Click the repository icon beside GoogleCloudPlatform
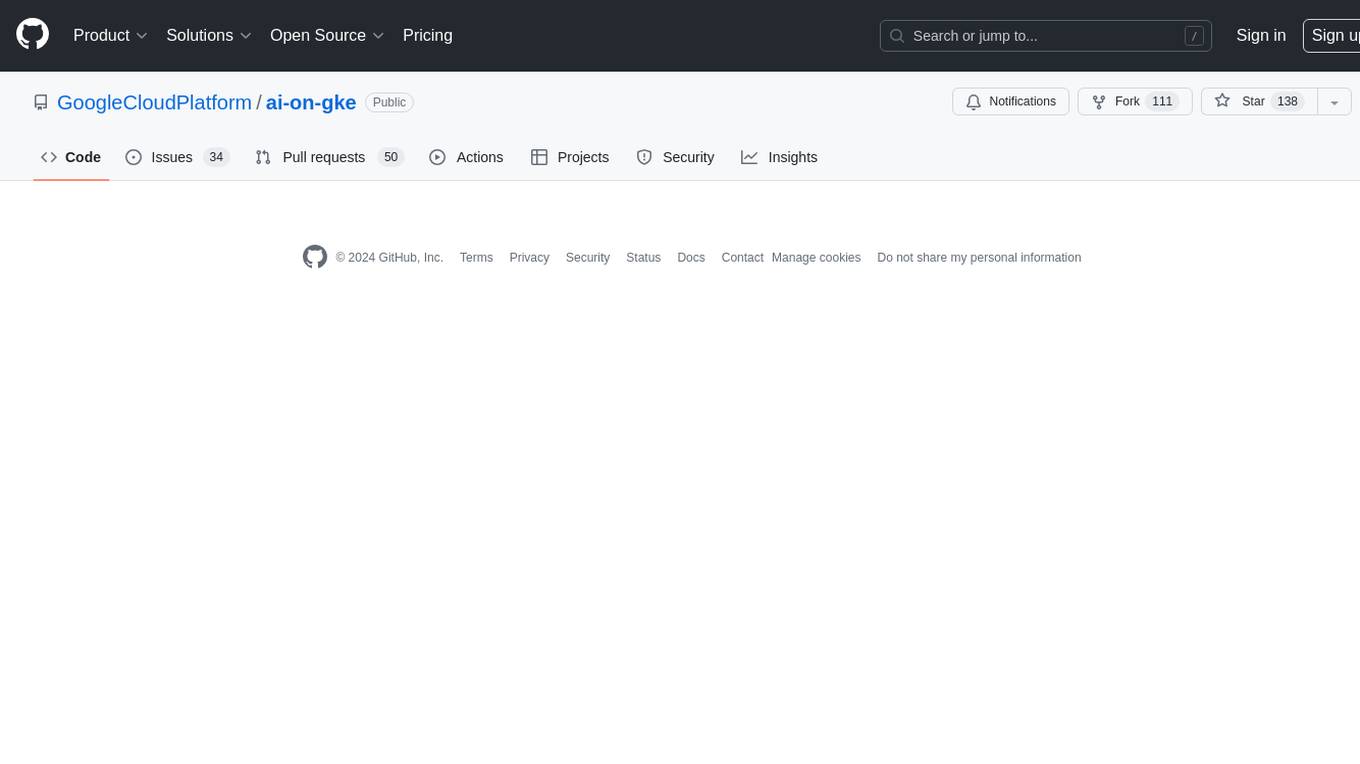Image resolution: width=1360 pixels, height=764 pixels. click(41, 102)
